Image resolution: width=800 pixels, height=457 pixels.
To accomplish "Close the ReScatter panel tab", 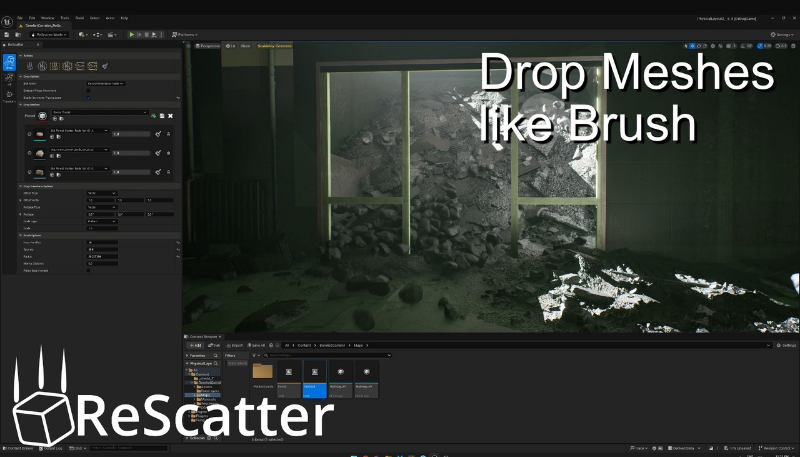I will [x=38, y=45].
